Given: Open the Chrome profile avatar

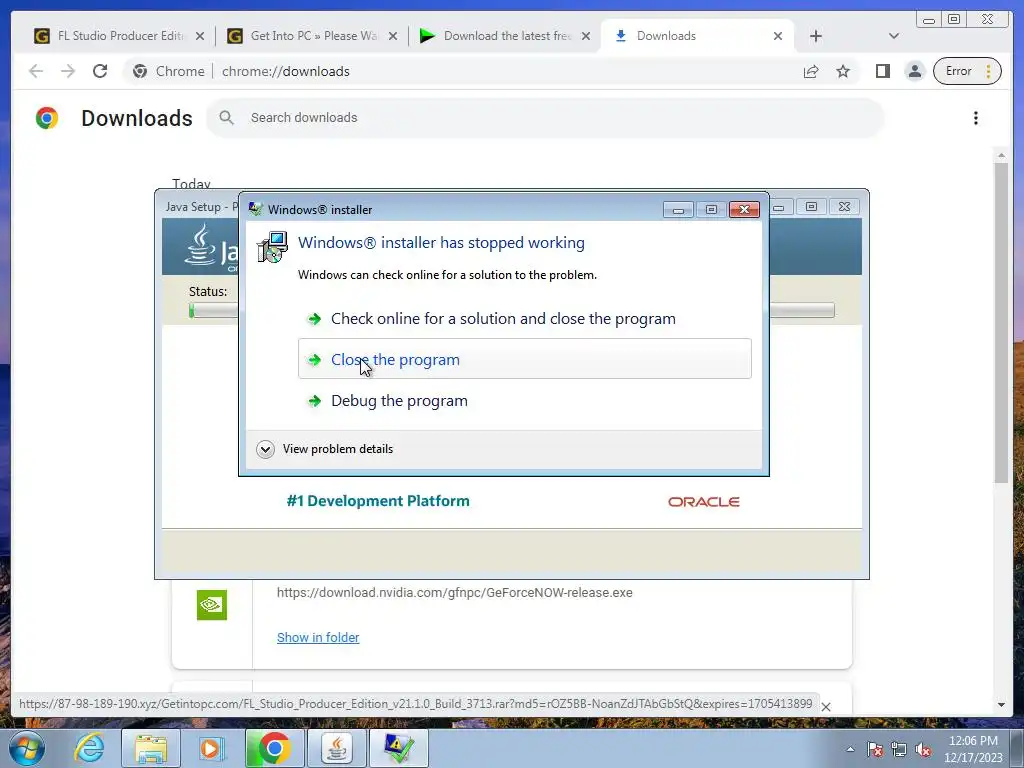Looking at the screenshot, I should pyautogui.click(x=915, y=71).
